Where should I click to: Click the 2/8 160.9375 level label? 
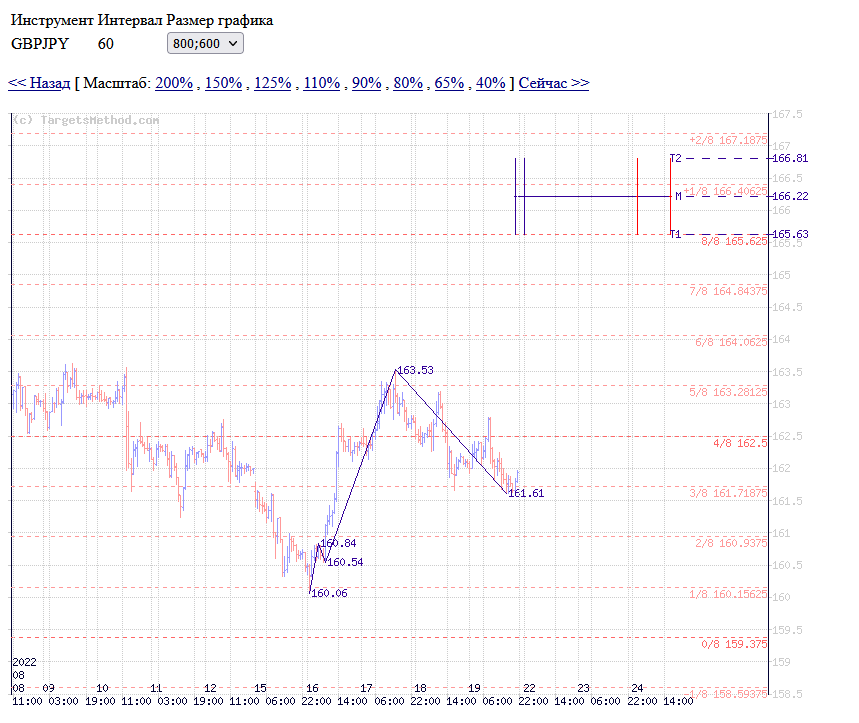coord(731,543)
